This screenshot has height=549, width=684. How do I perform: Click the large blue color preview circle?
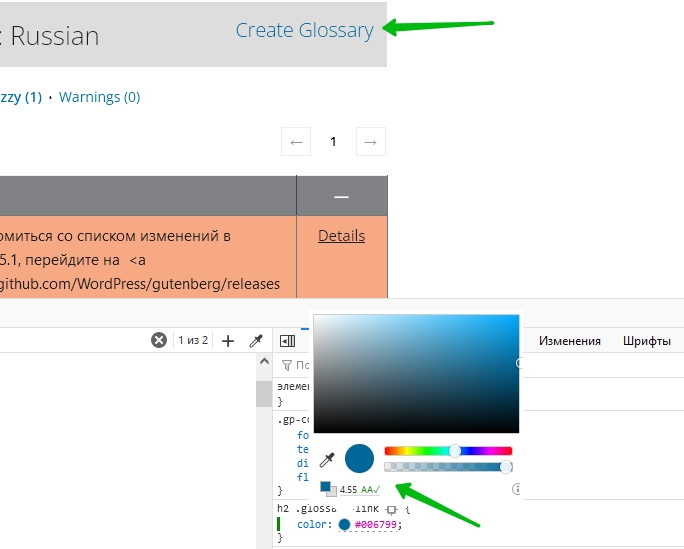click(359, 459)
